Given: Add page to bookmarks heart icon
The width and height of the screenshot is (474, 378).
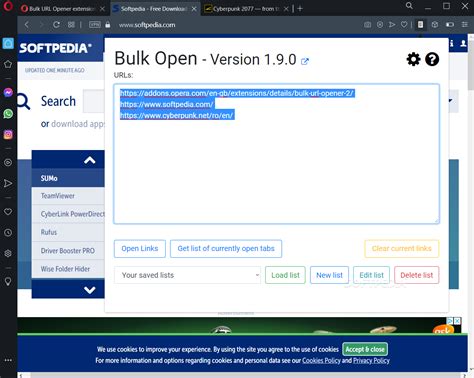Looking at the screenshot, I should (404, 25).
